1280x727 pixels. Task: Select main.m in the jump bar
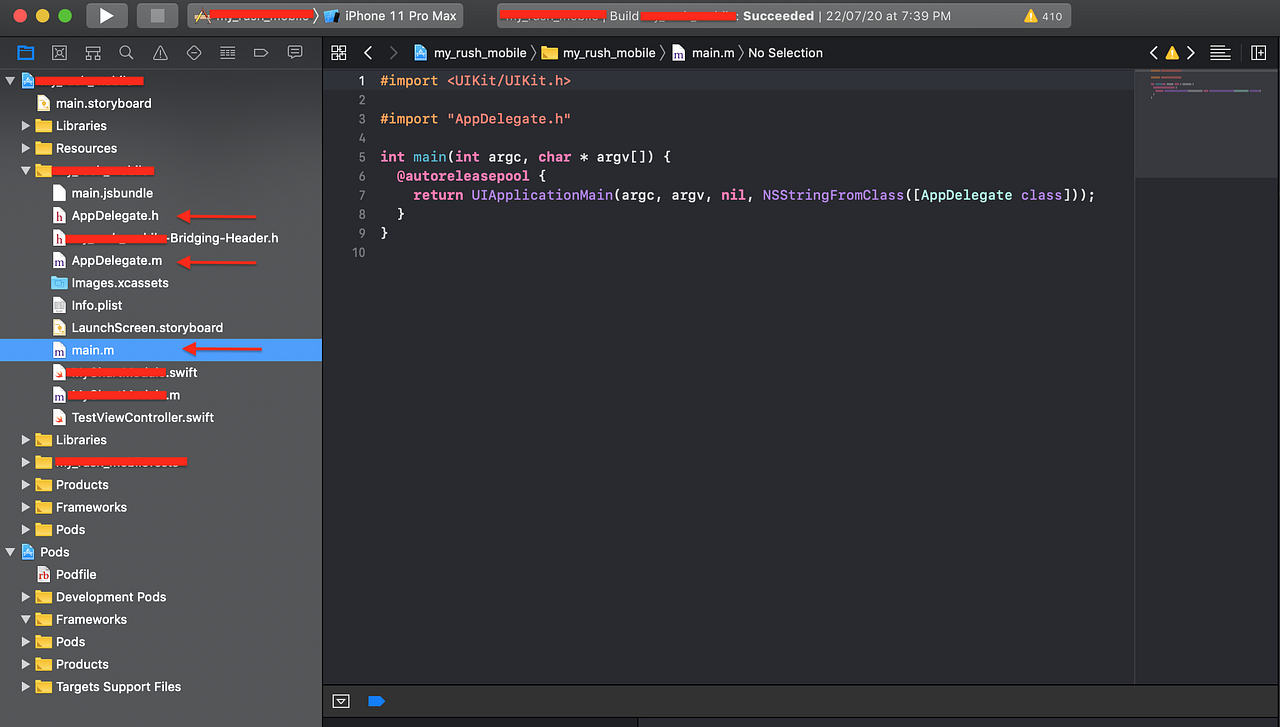click(714, 52)
